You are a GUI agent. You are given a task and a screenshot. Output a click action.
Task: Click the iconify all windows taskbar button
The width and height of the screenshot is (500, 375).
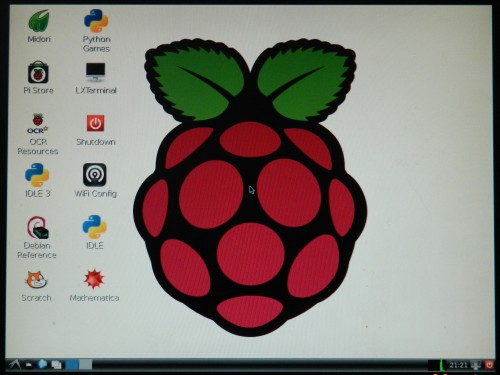[56, 365]
